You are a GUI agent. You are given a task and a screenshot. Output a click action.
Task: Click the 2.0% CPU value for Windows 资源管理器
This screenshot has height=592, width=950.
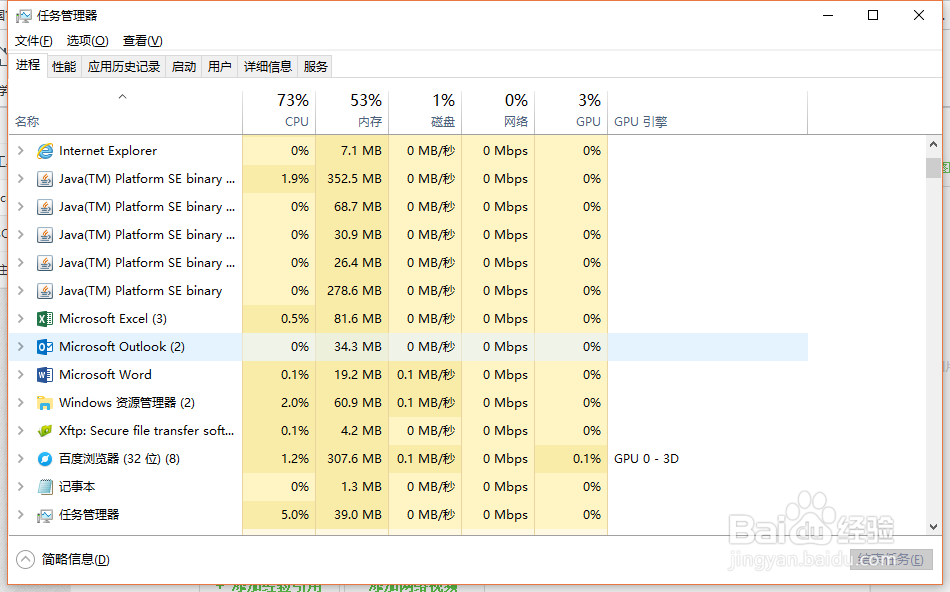coord(295,403)
